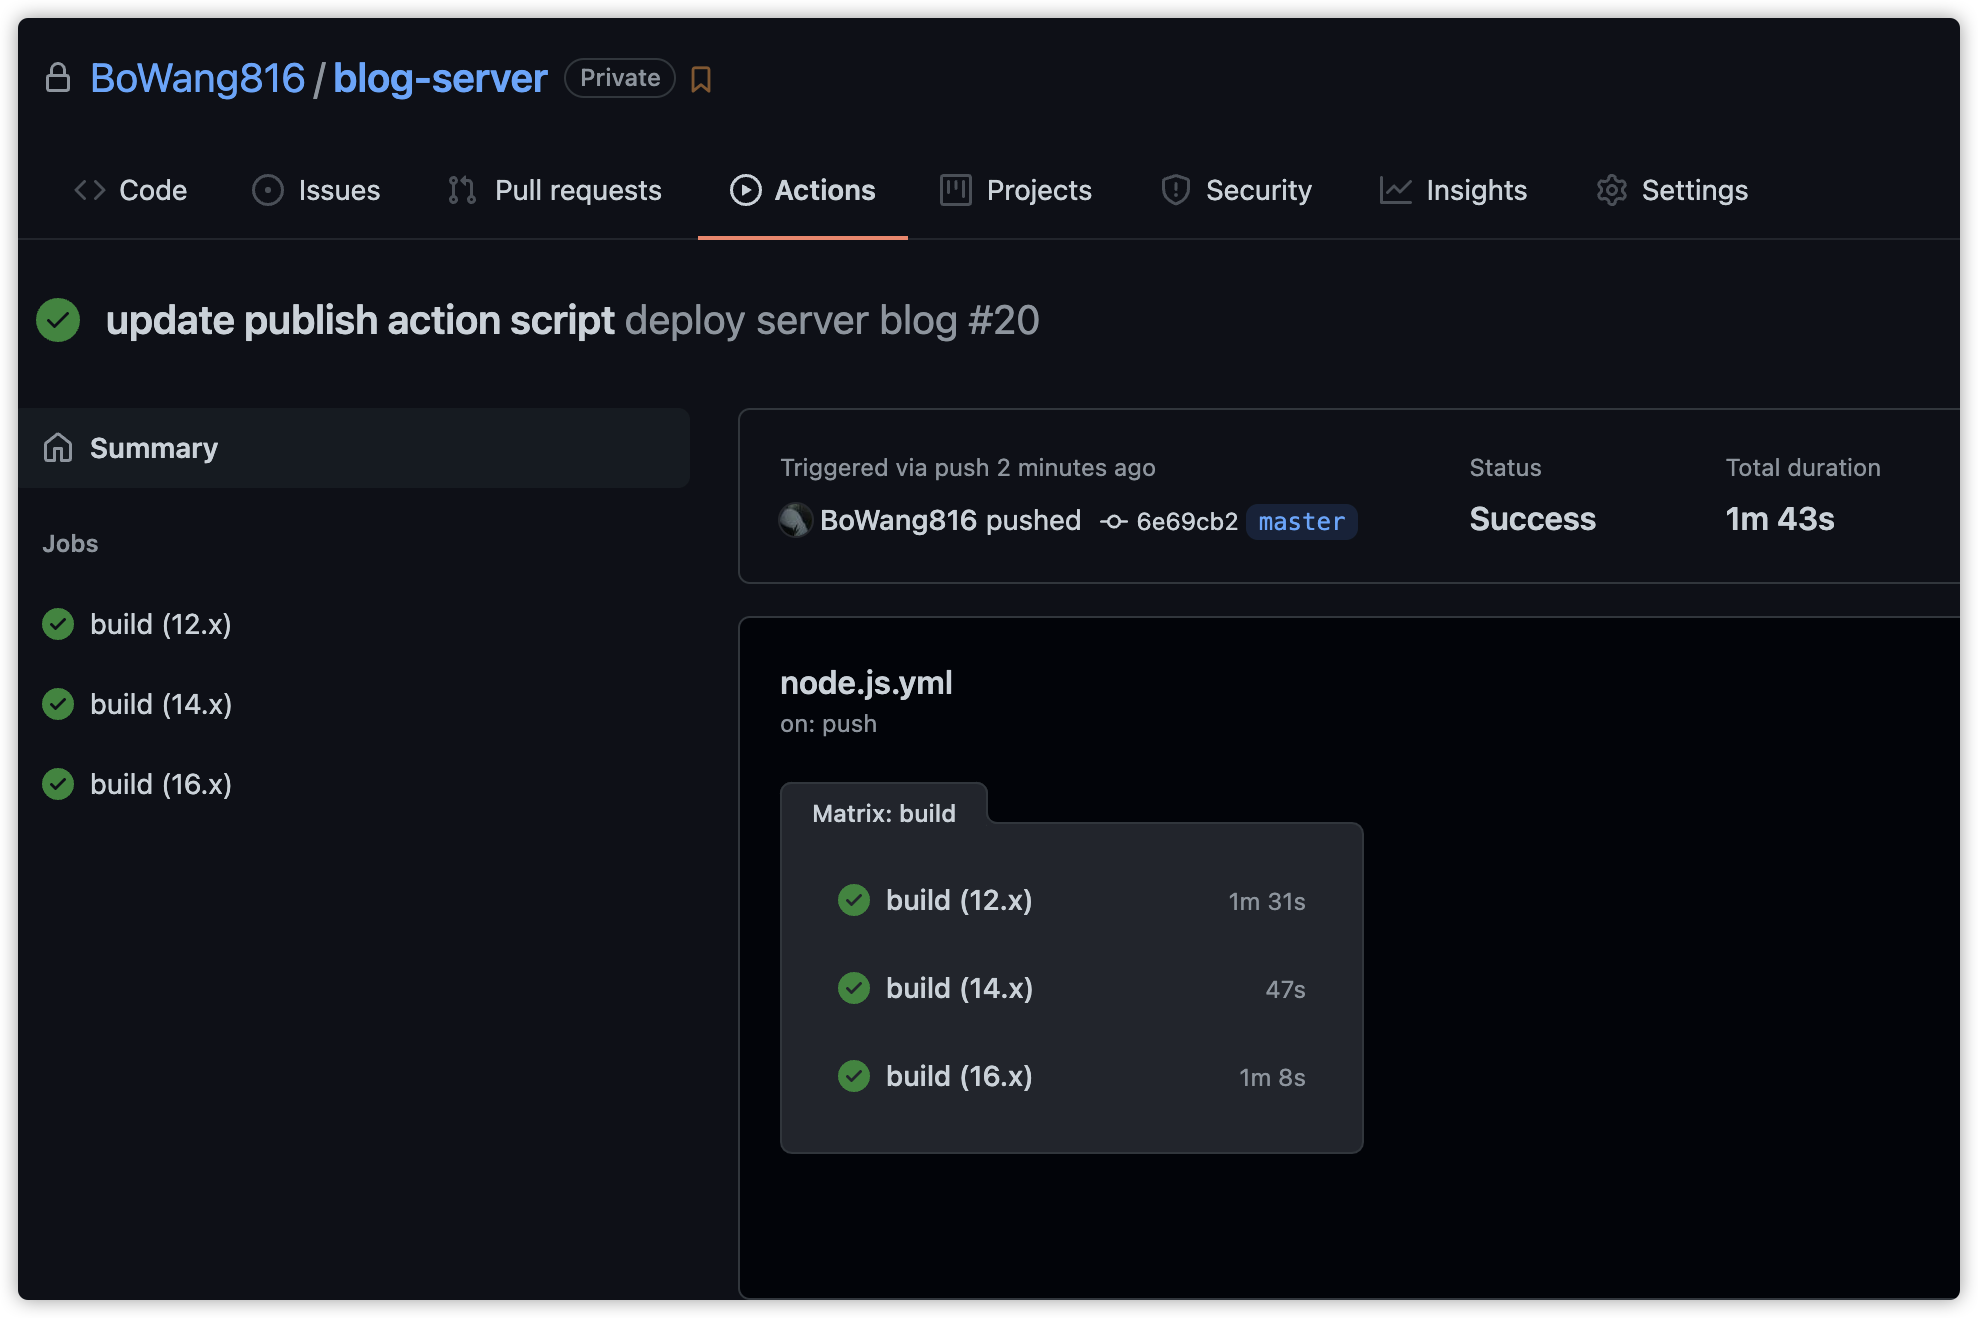Go to the Projects tab

click(1016, 190)
